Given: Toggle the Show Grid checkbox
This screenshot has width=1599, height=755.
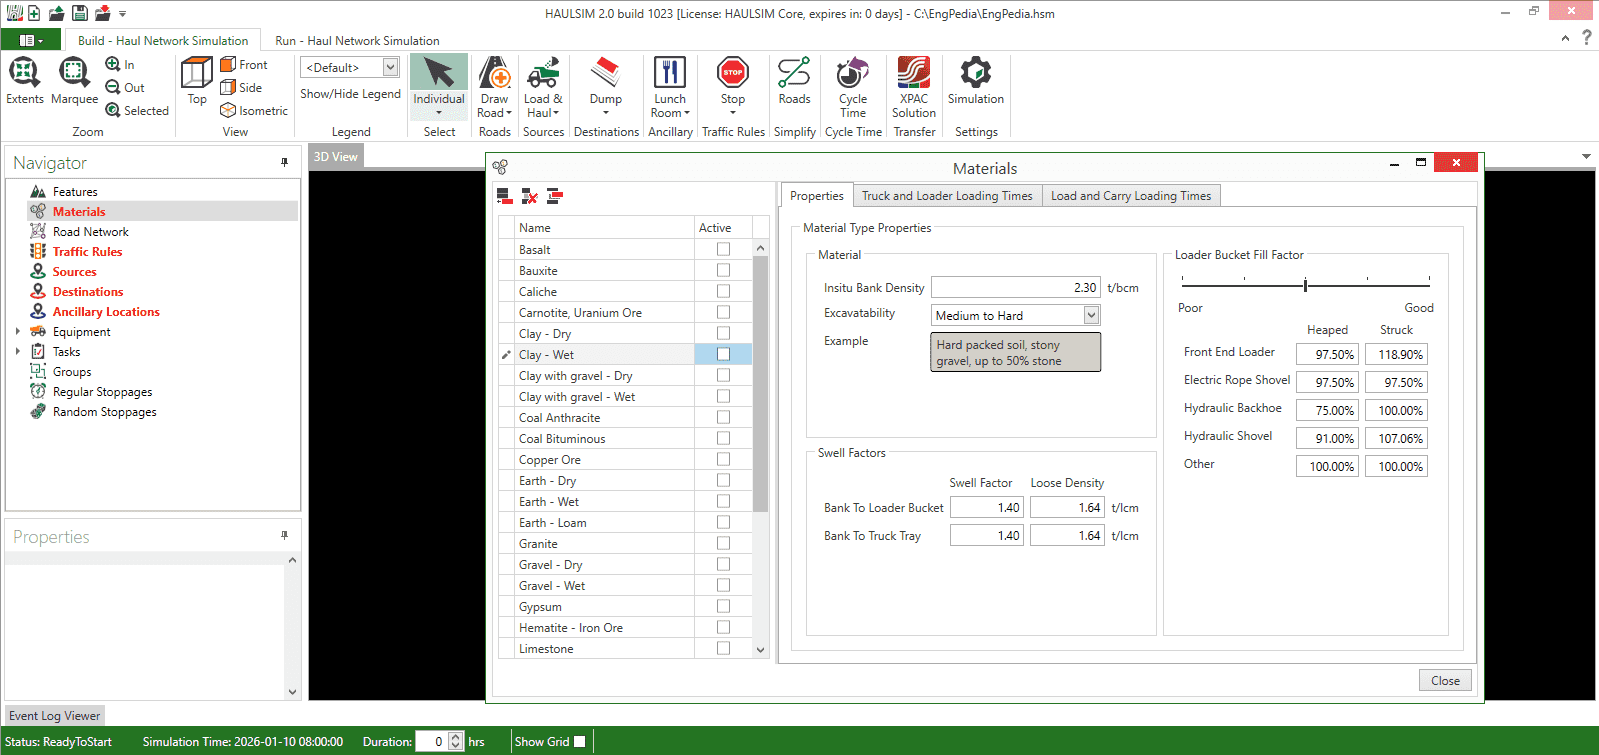Looking at the screenshot, I should click(580, 742).
